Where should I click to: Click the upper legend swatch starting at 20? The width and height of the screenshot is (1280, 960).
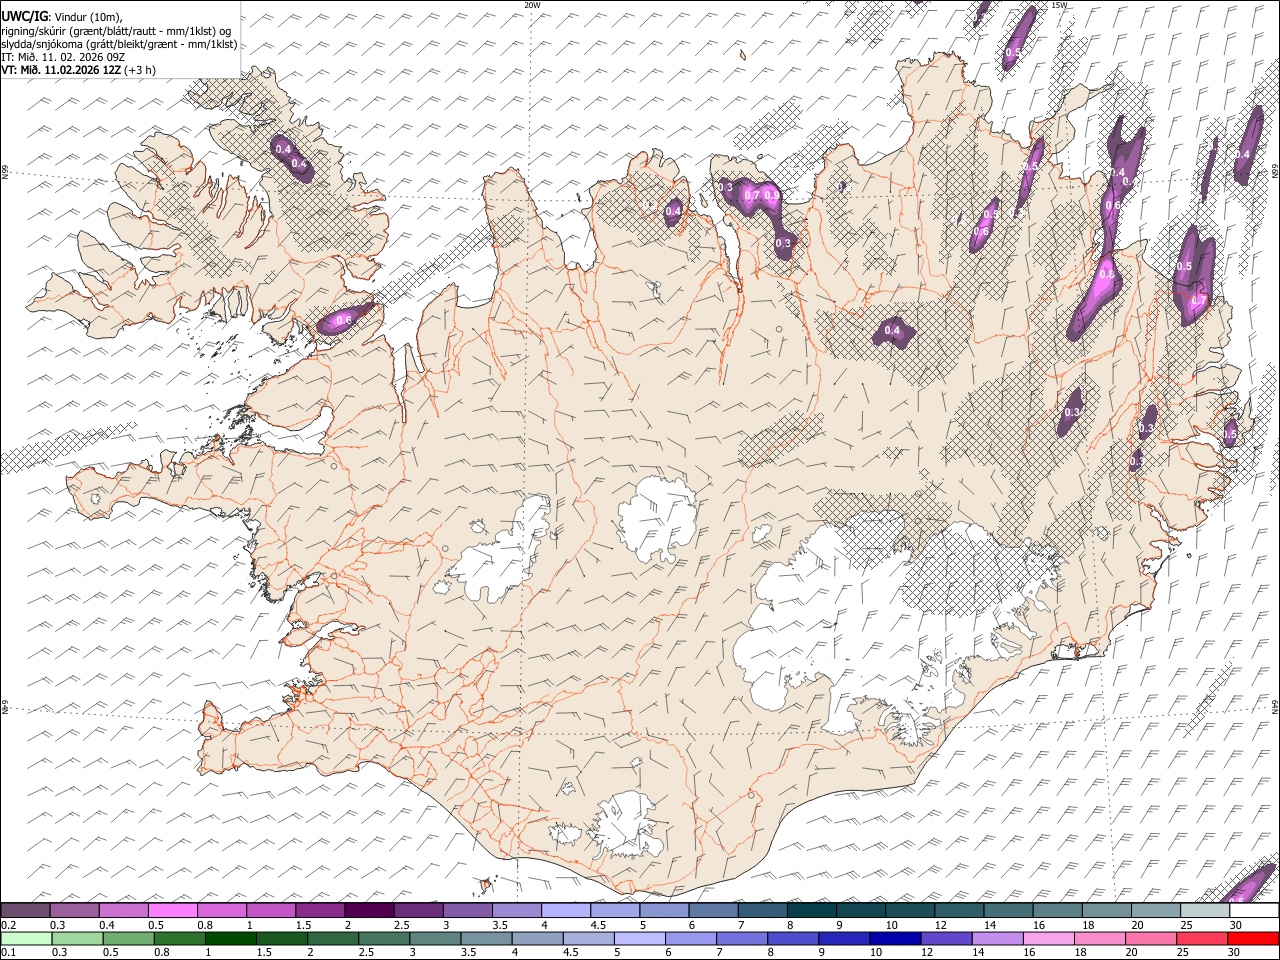click(1155, 911)
